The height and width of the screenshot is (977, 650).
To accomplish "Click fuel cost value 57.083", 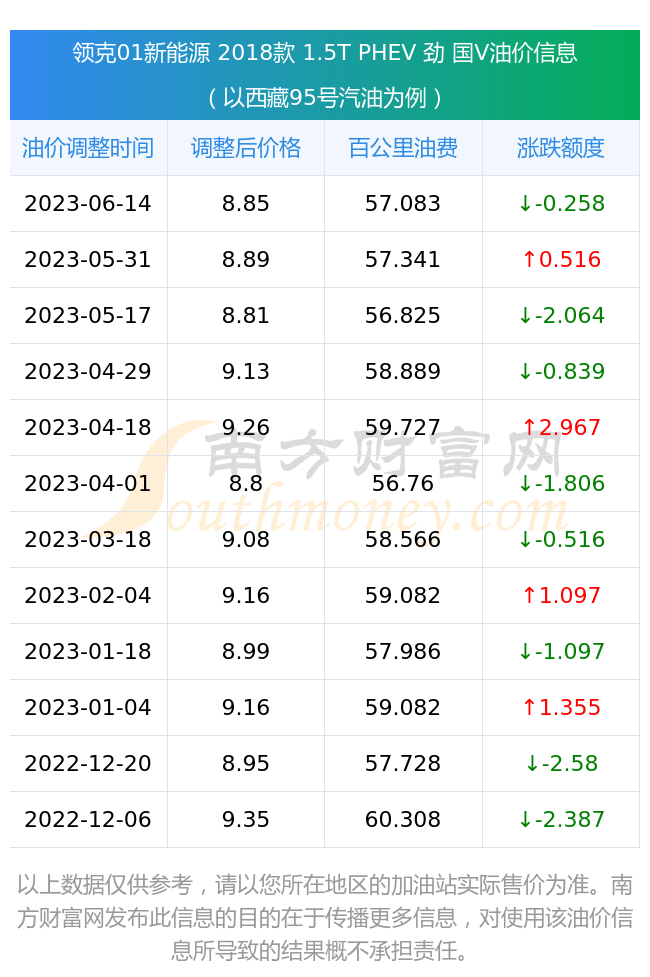I will 403,203.
